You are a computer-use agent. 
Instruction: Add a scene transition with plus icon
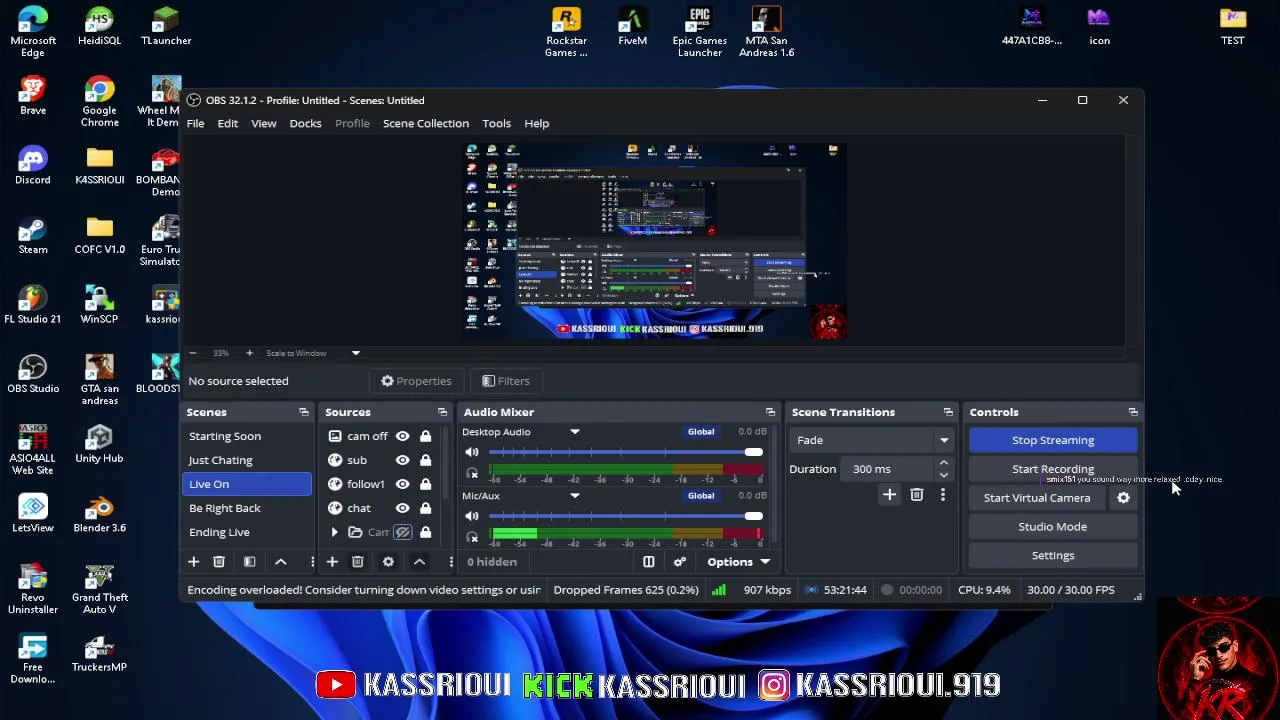[889, 495]
